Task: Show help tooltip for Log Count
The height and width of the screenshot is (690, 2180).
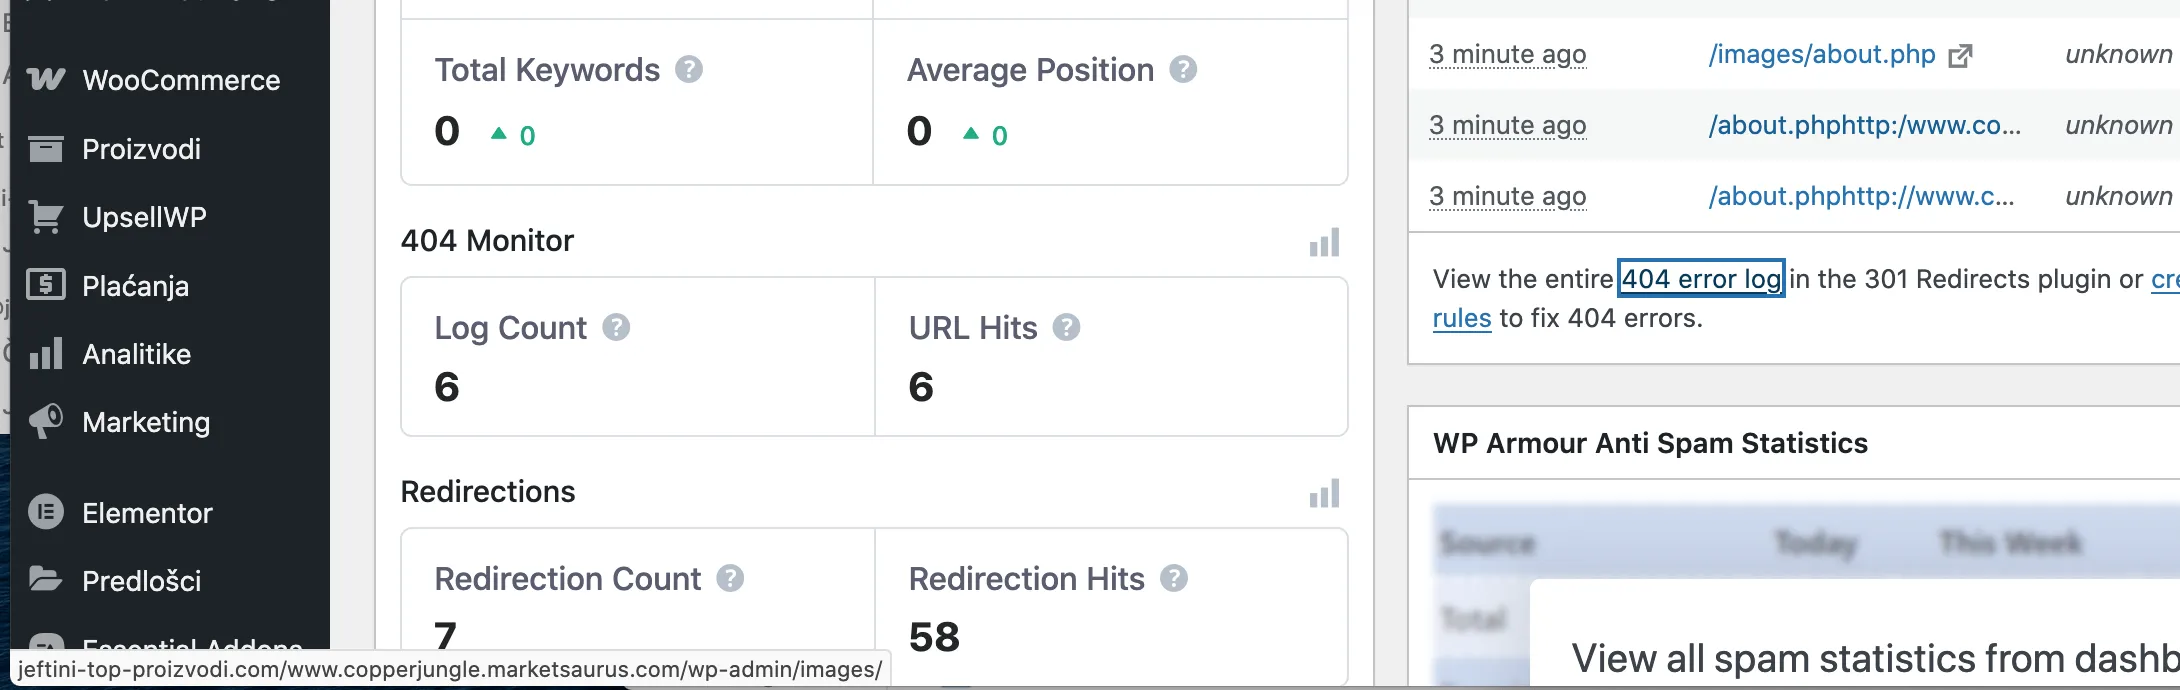Action: click(616, 327)
